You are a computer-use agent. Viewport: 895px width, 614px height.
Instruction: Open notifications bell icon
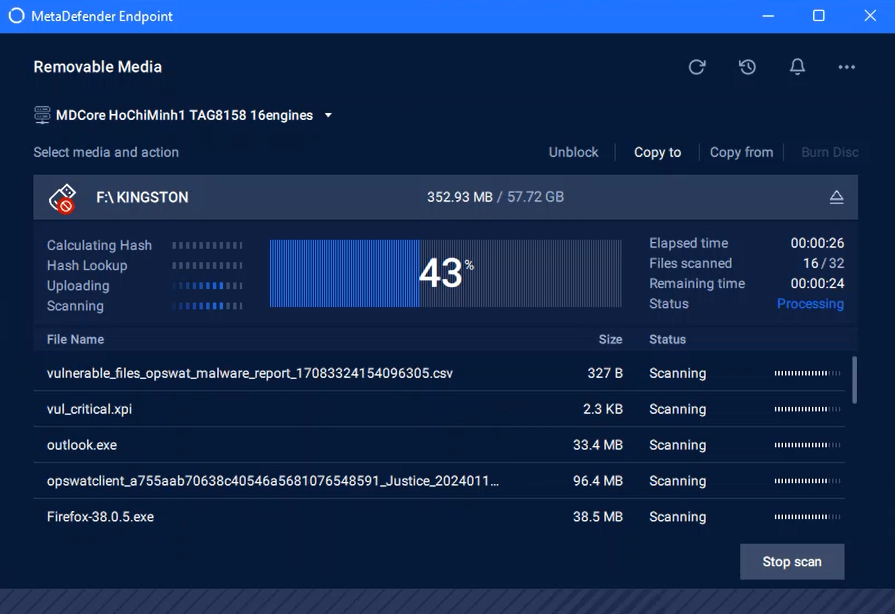pos(797,67)
